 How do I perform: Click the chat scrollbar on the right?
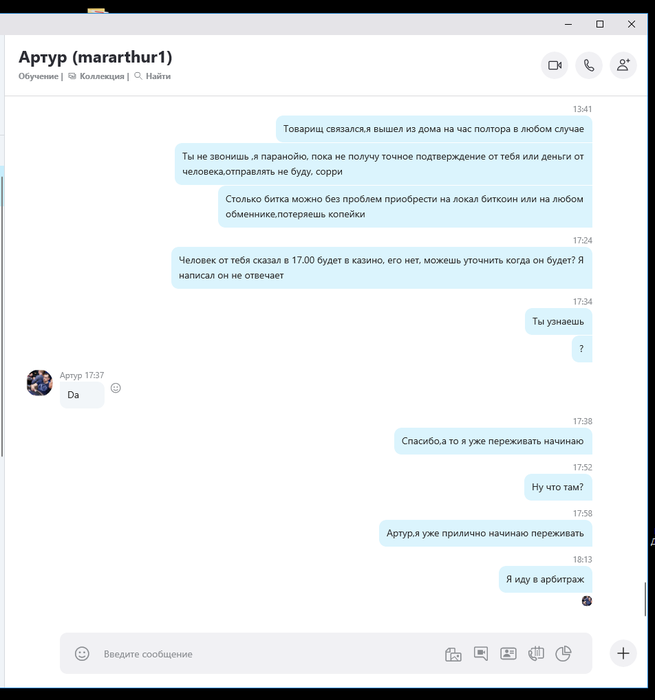(x=645, y=599)
